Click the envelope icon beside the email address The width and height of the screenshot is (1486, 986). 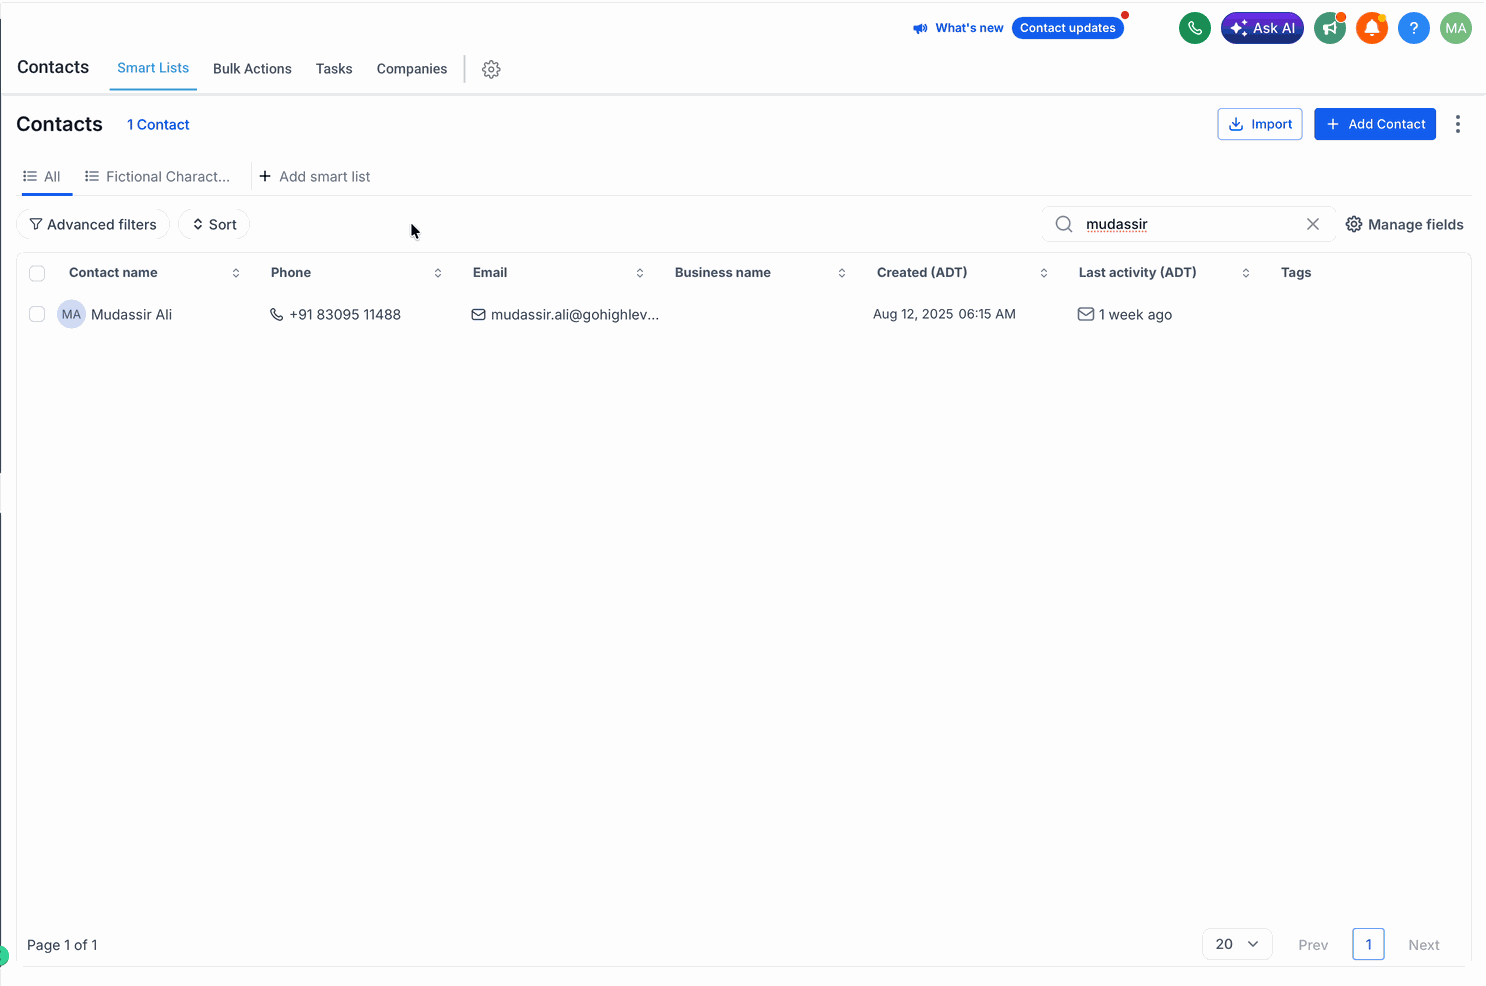[x=479, y=314]
